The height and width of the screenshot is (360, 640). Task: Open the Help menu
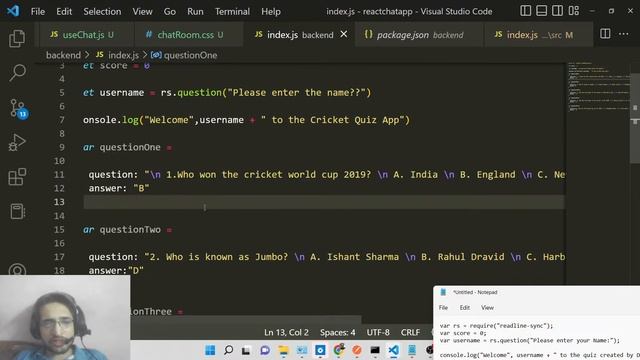tap(271, 11)
